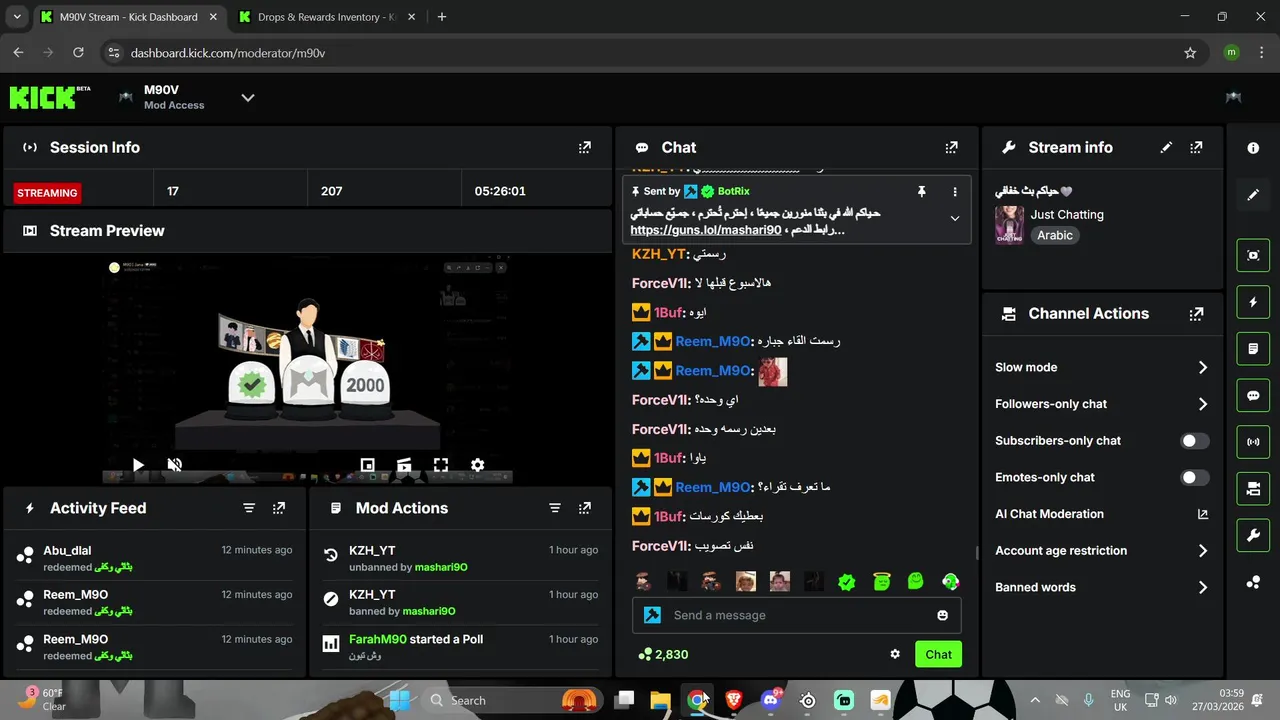Open the stream preview settings gear
This screenshot has width=1280, height=720.
click(x=478, y=465)
